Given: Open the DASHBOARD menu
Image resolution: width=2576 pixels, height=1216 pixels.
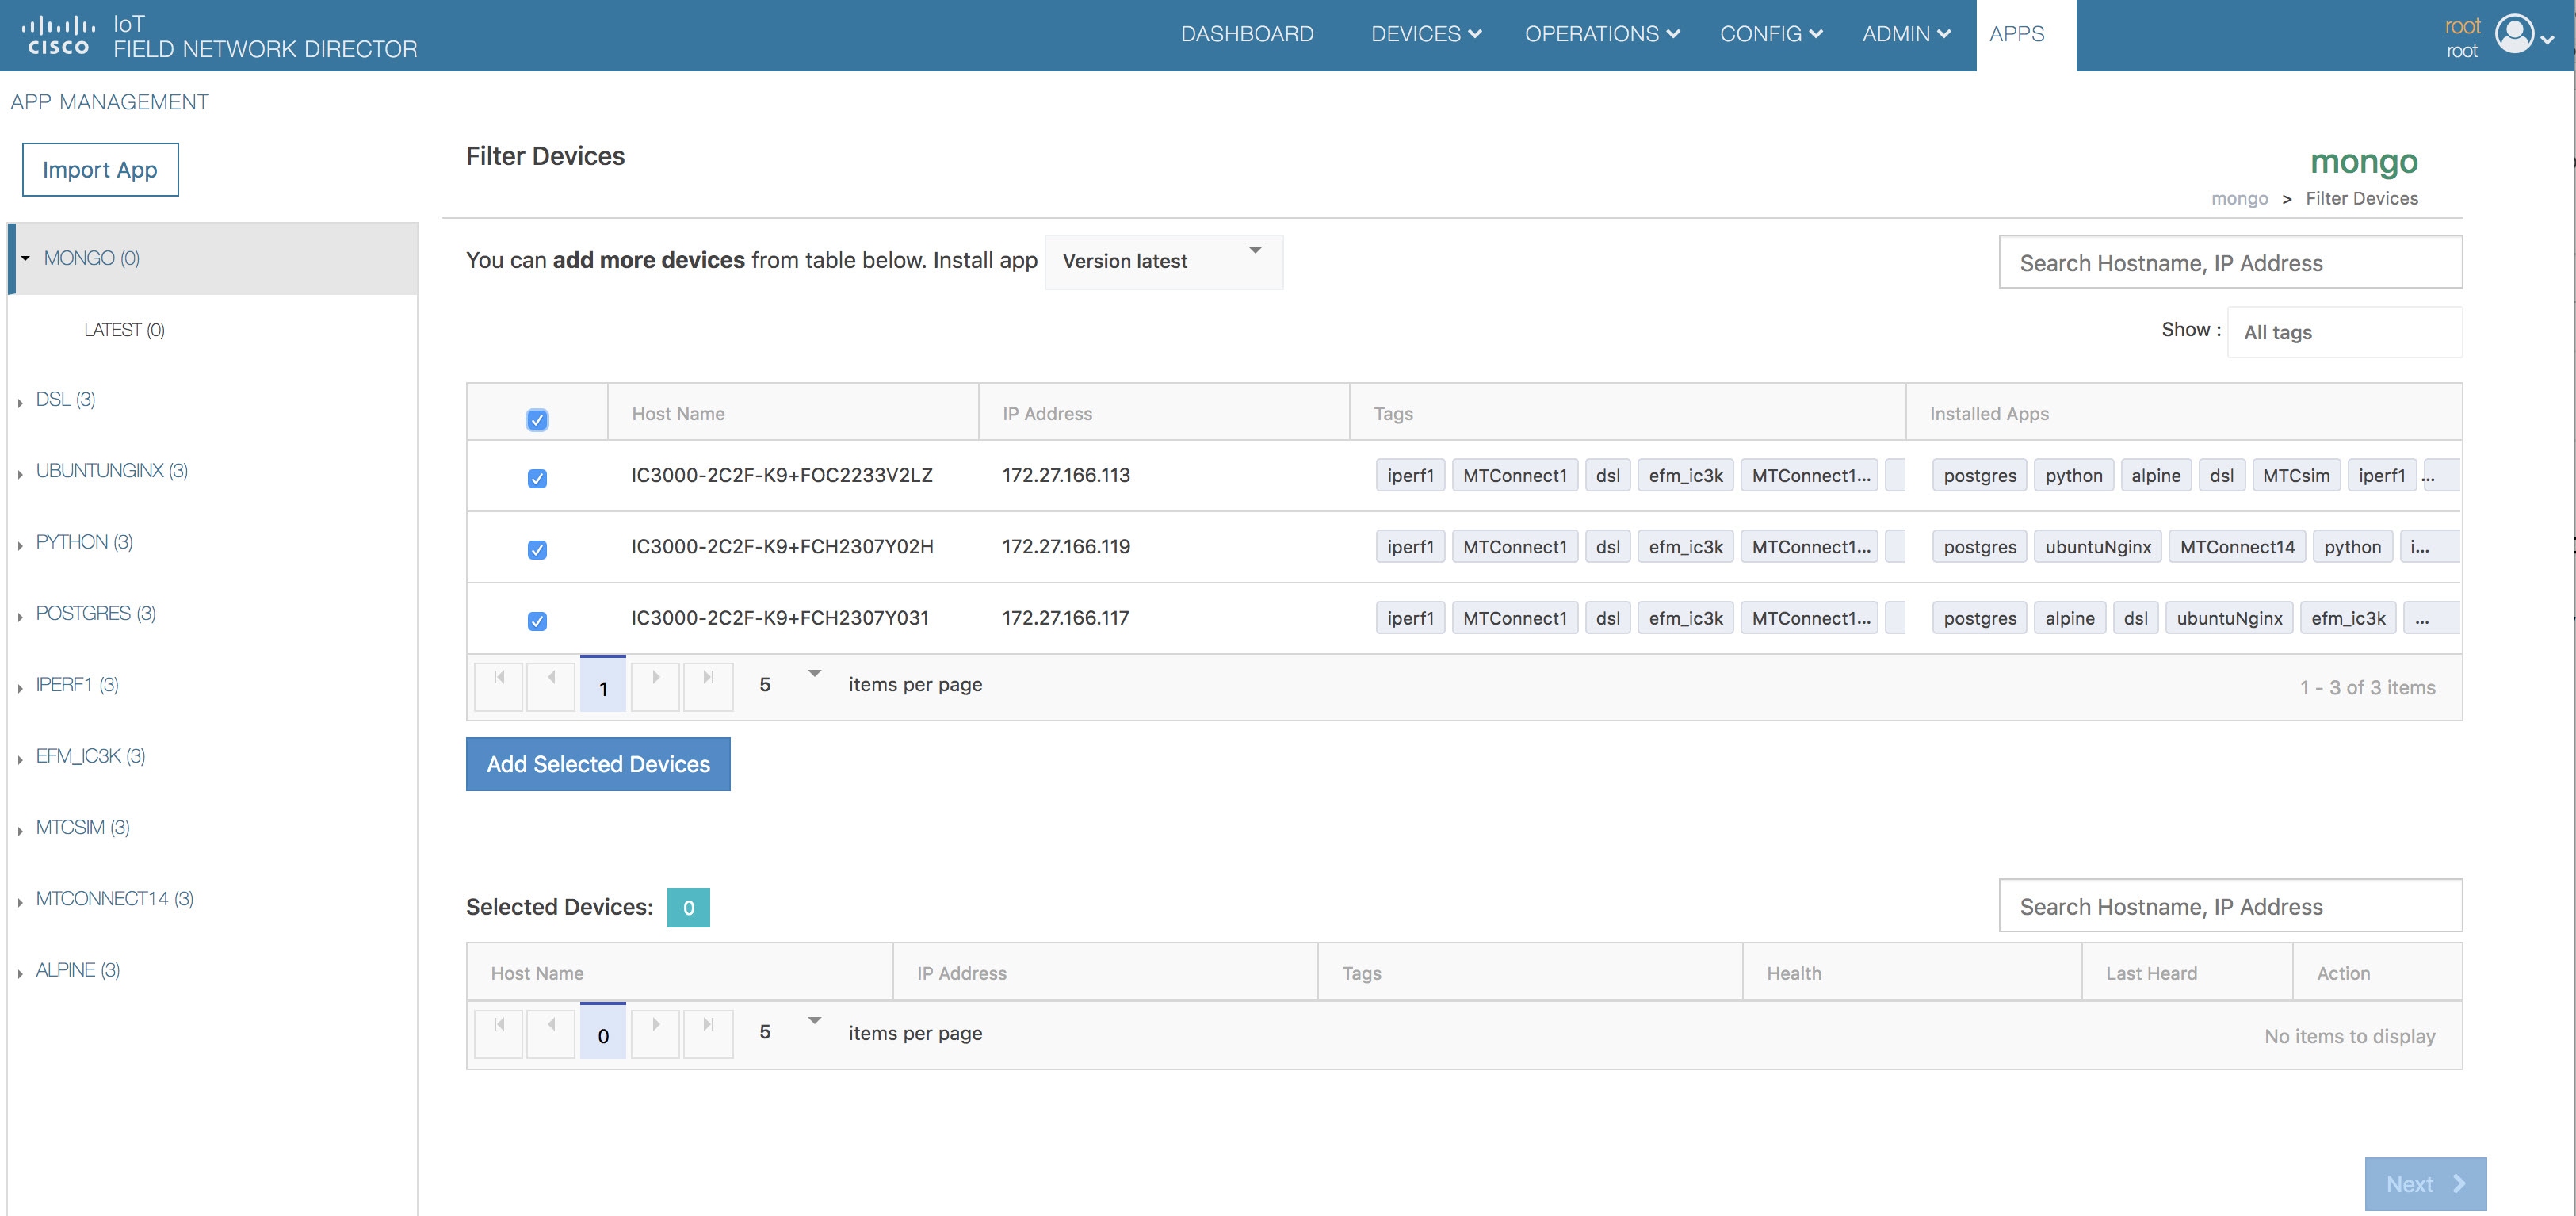Looking at the screenshot, I should point(1247,34).
